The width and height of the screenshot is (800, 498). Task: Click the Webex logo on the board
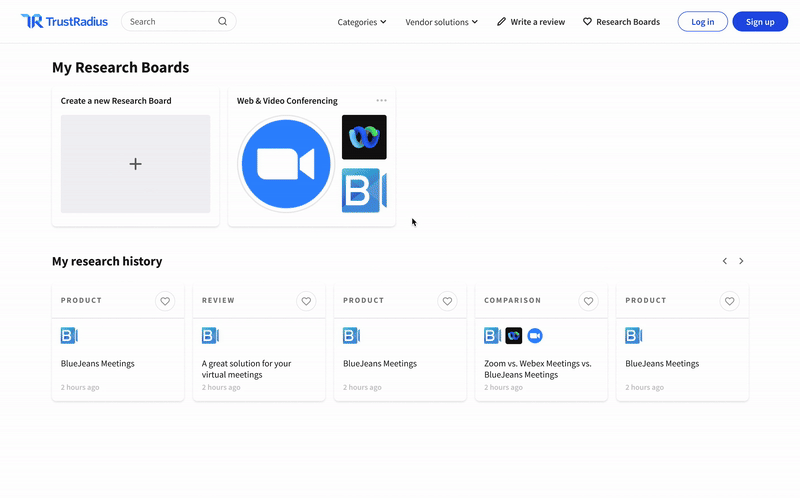coord(364,137)
